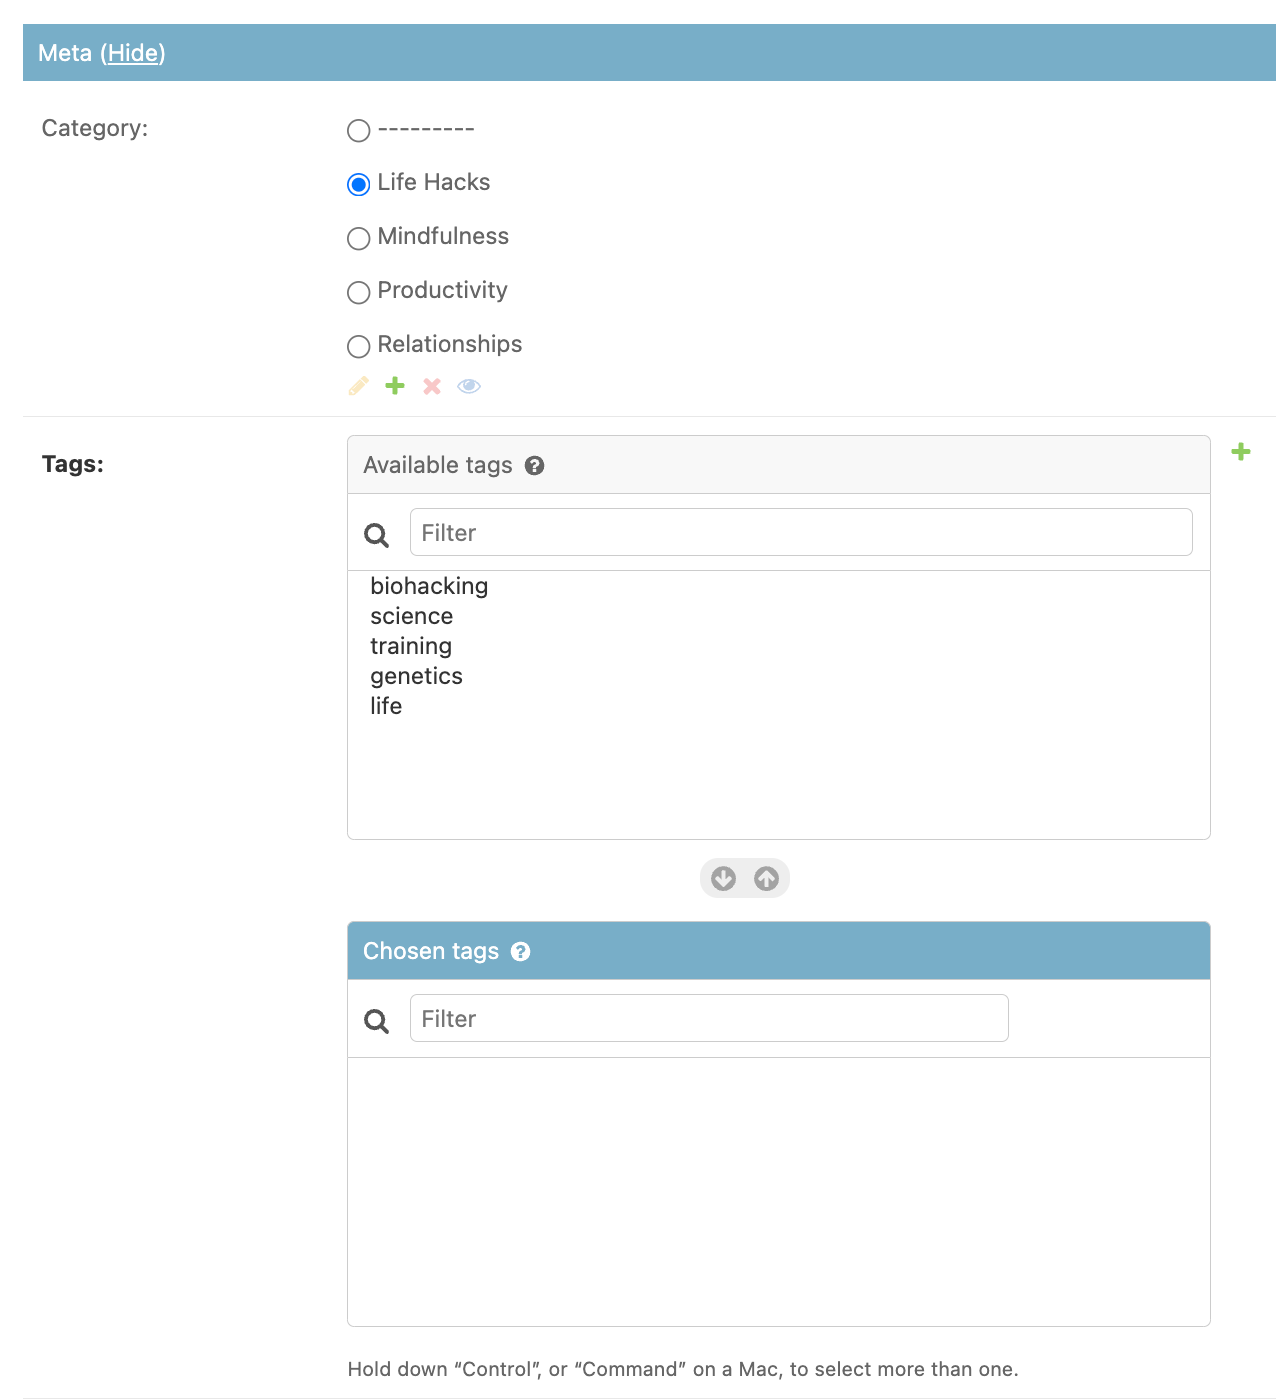Add a new category using the green plus icon
The height and width of the screenshot is (1400, 1276).
click(394, 386)
